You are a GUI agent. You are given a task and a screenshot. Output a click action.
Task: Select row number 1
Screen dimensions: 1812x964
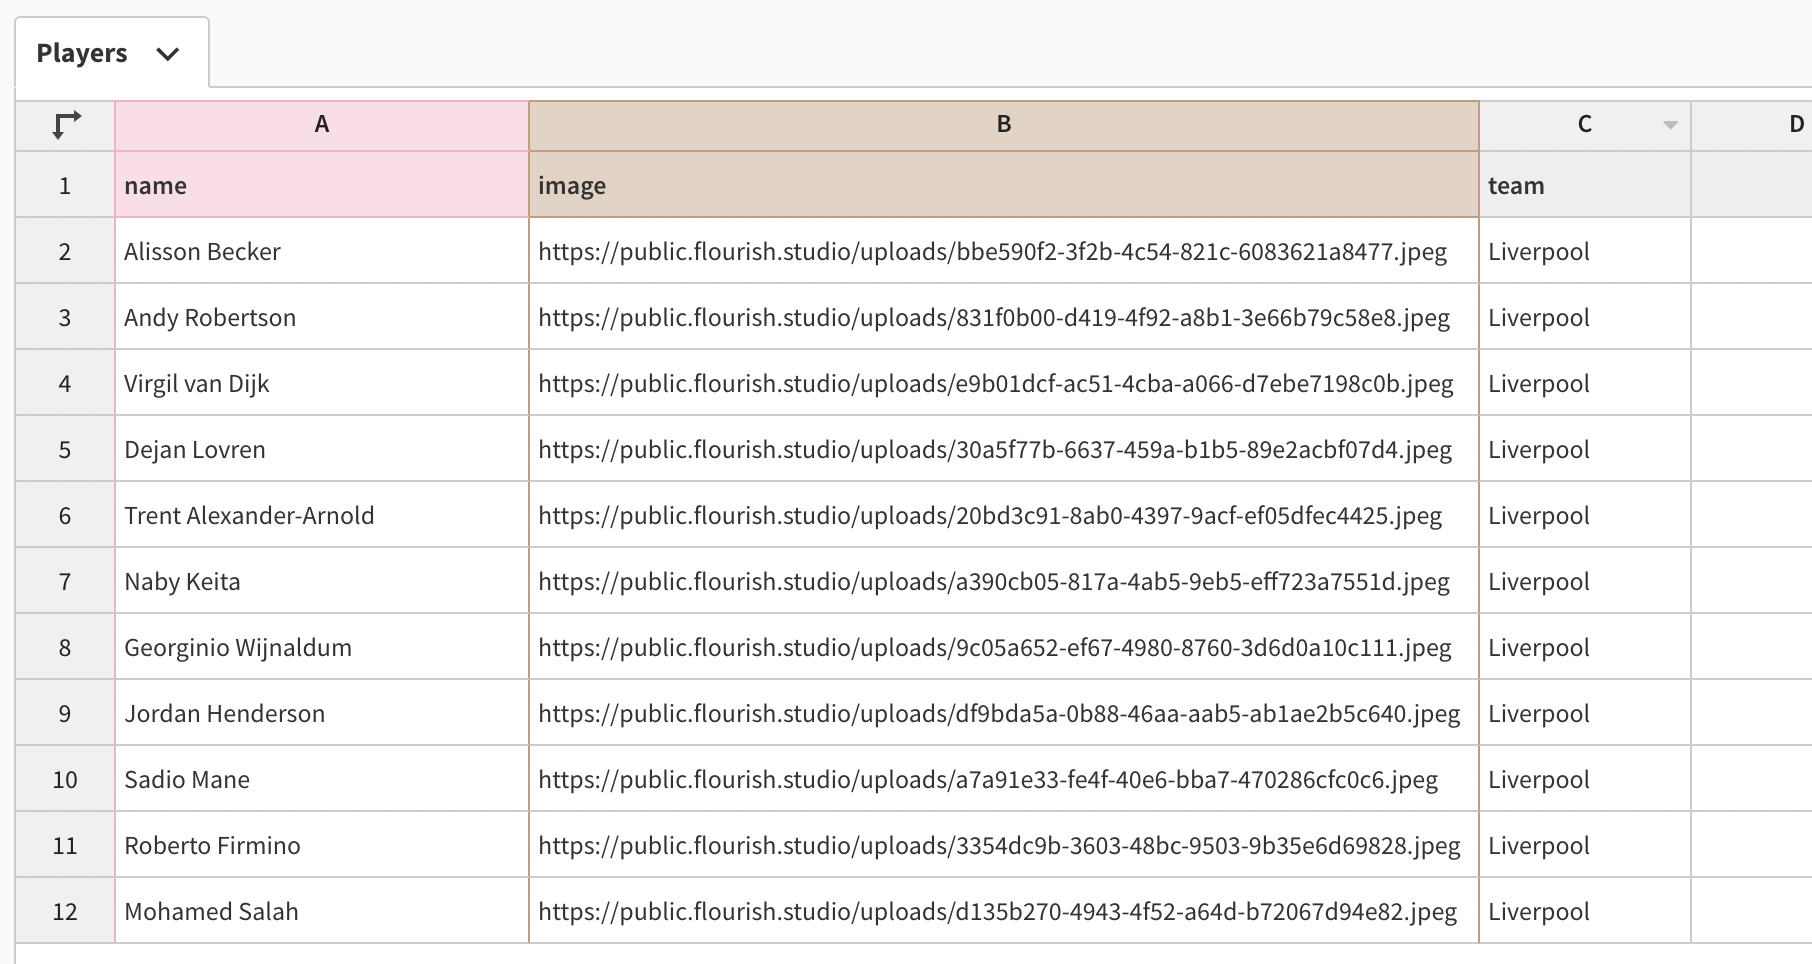click(65, 185)
